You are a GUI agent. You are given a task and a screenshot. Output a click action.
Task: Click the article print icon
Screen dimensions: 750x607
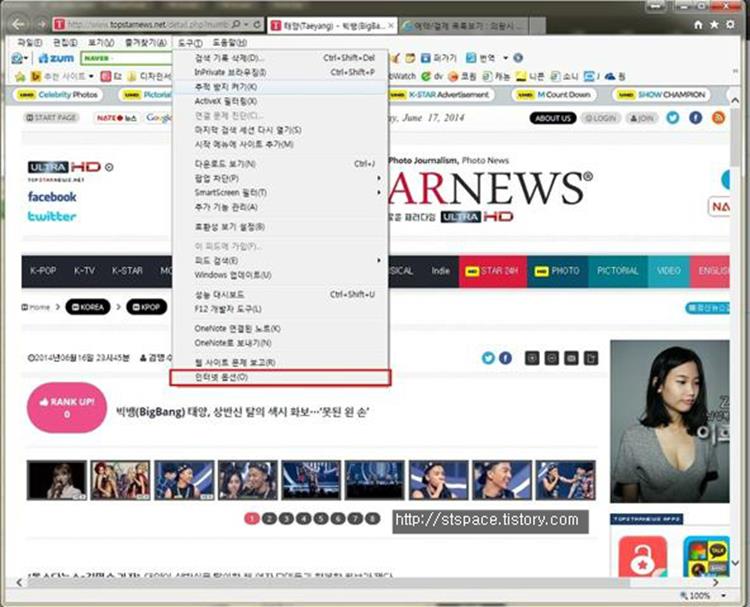591,358
